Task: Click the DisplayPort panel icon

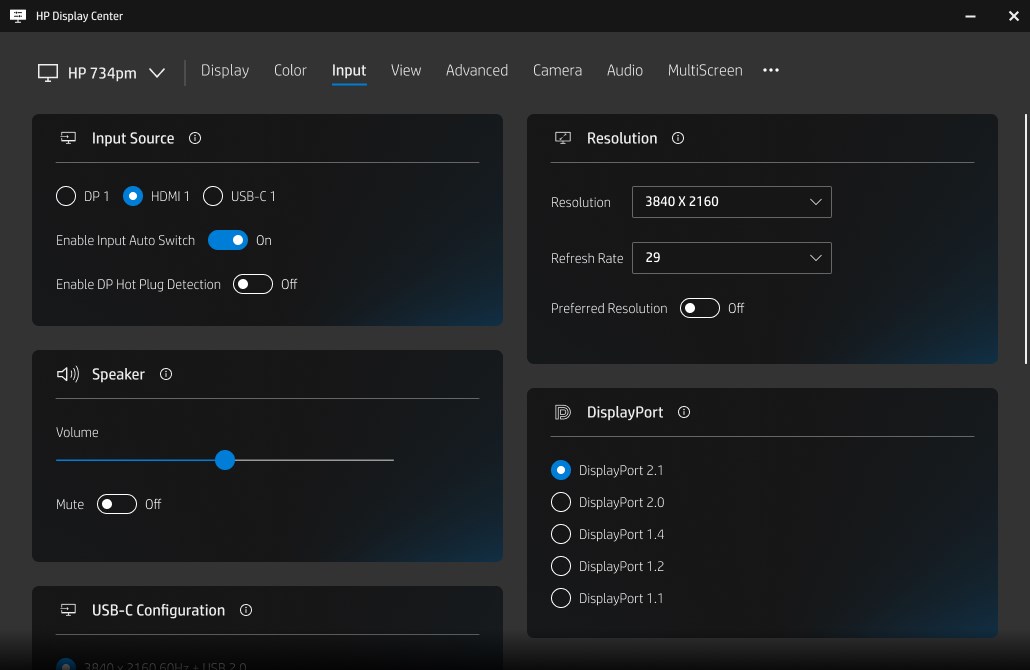Action: tap(562, 412)
